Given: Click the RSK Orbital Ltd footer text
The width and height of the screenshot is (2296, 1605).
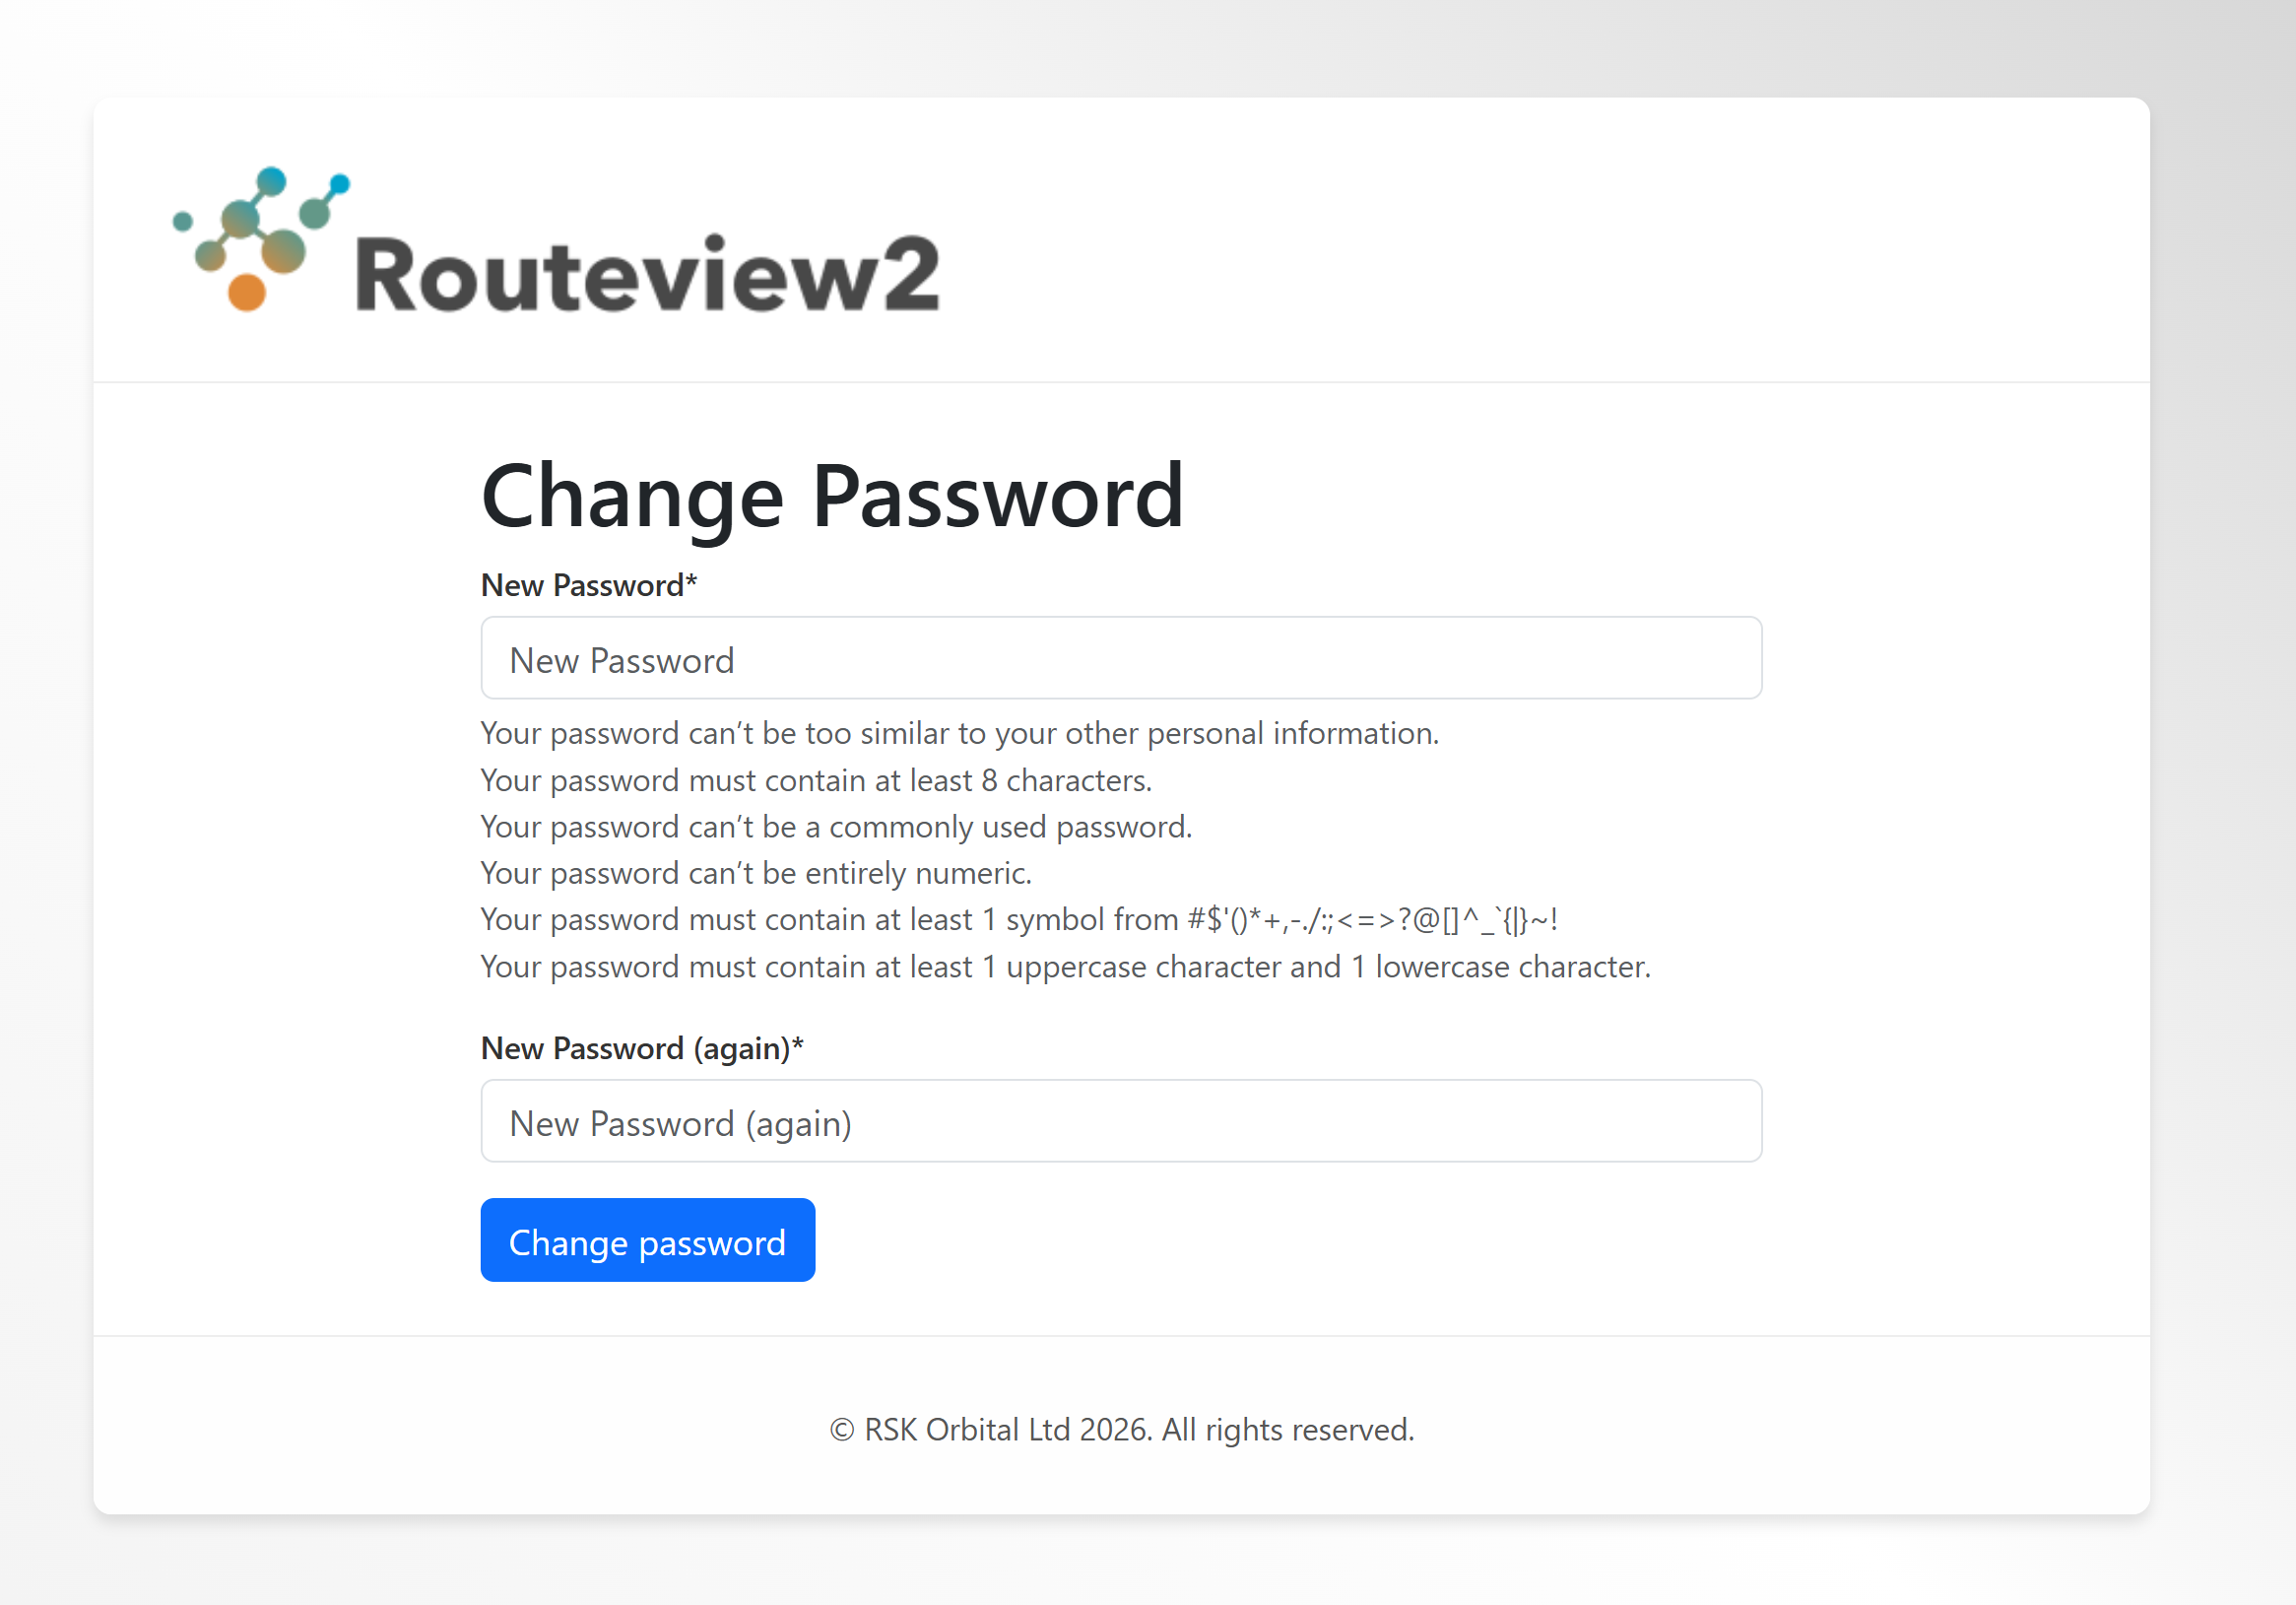Looking at the screenshot, I should pyautogui.click(x=1010, y=1430).
